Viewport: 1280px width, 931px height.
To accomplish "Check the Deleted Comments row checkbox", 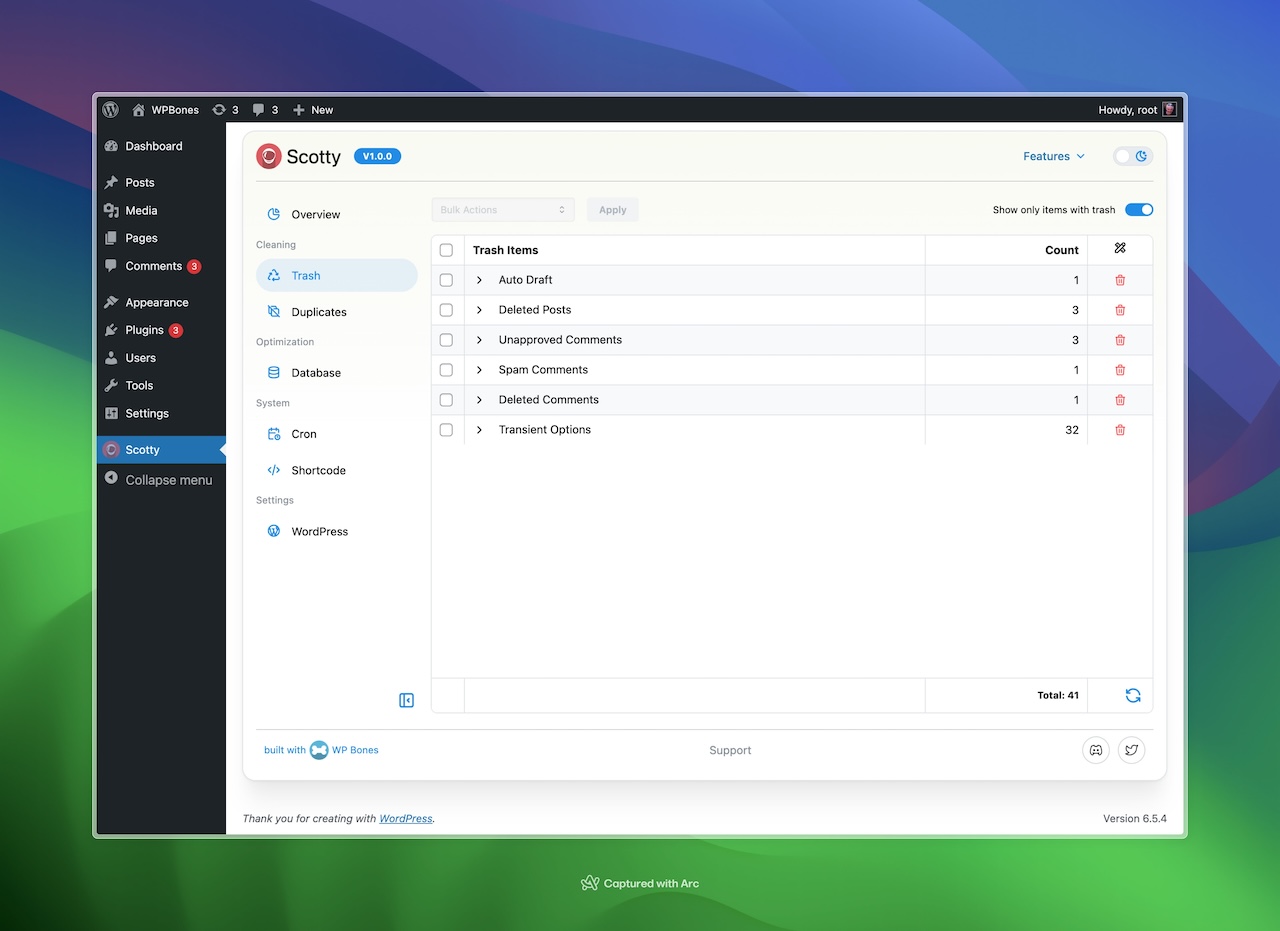I will [446, 400].
